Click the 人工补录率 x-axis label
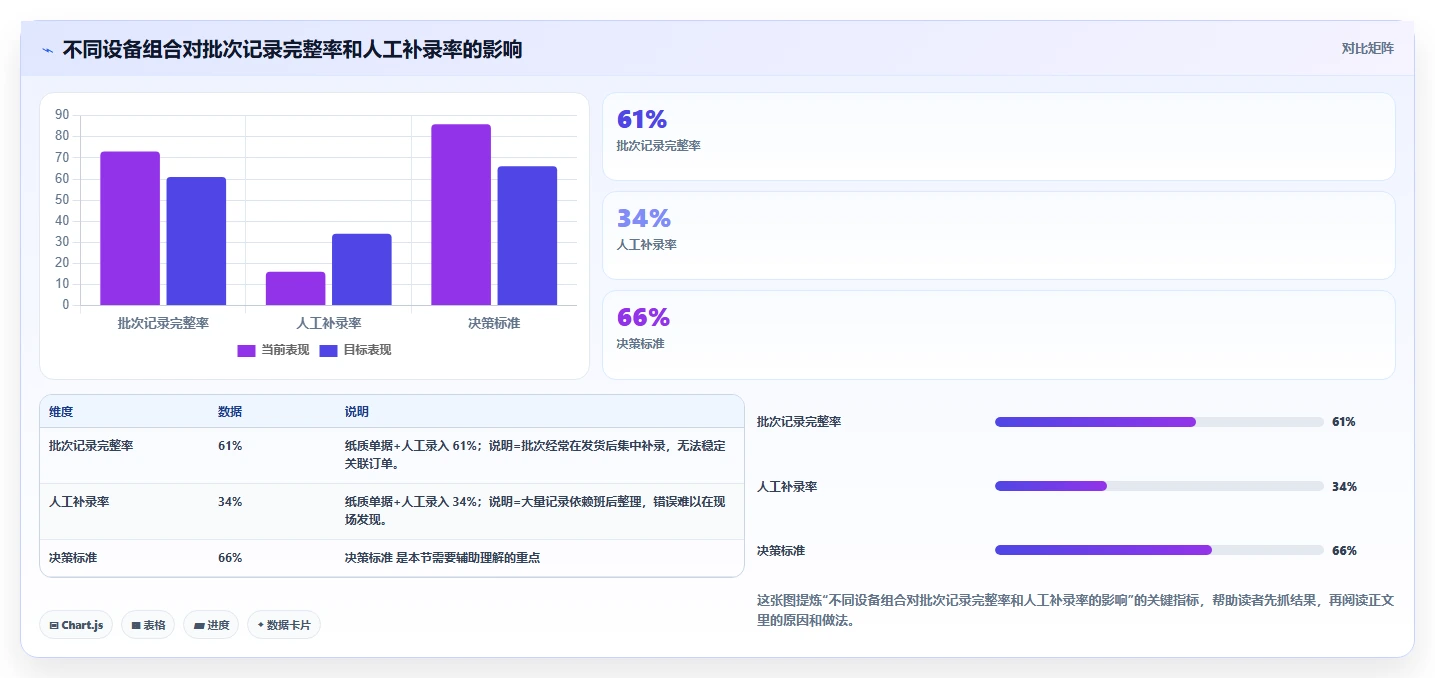This screenshot has height=678, width=1435. pyautogui.click(x=329, y=323)
